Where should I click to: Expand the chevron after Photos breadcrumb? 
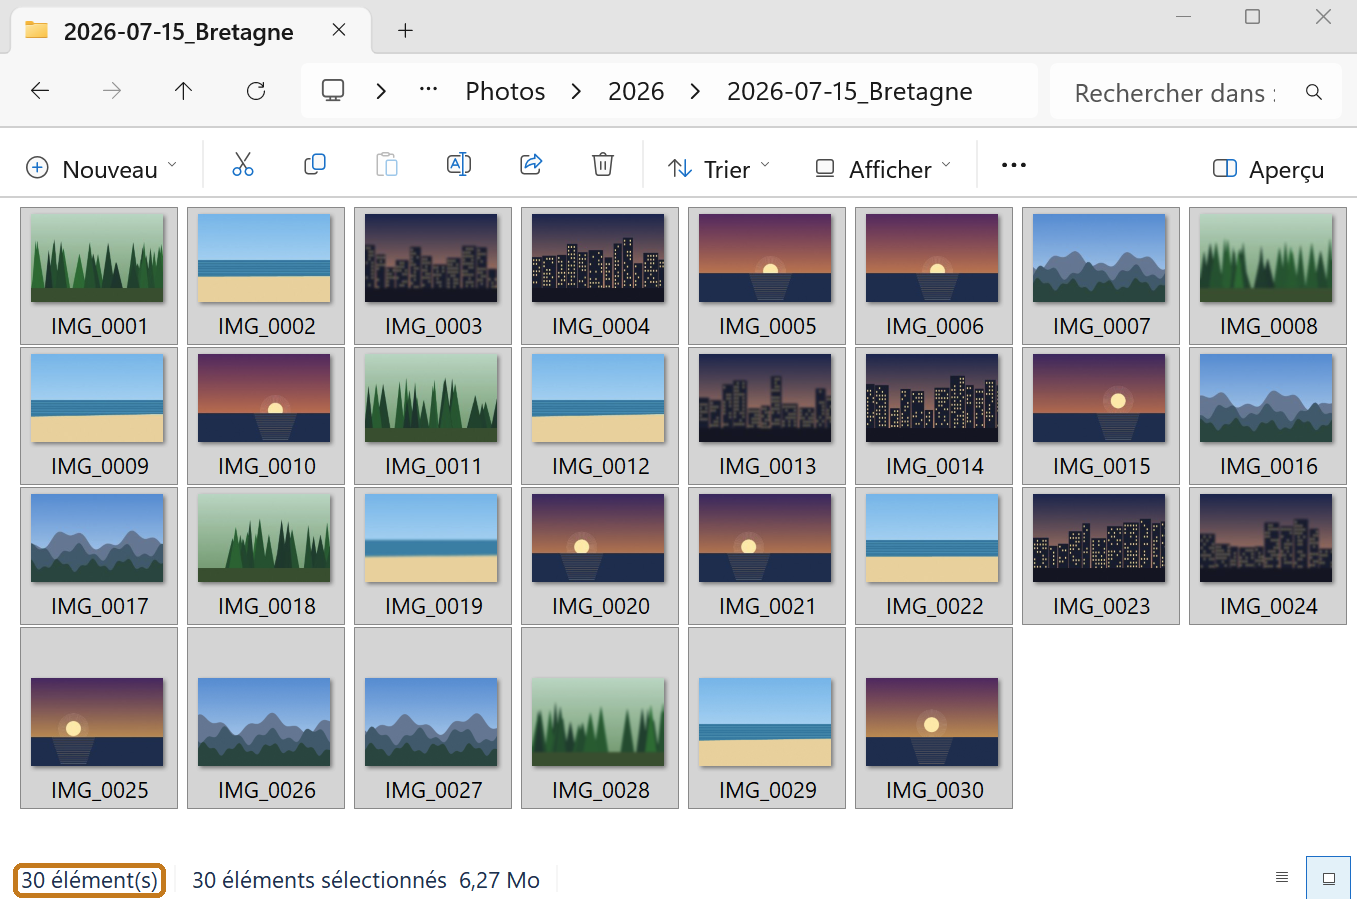click(x=576, y=91)
